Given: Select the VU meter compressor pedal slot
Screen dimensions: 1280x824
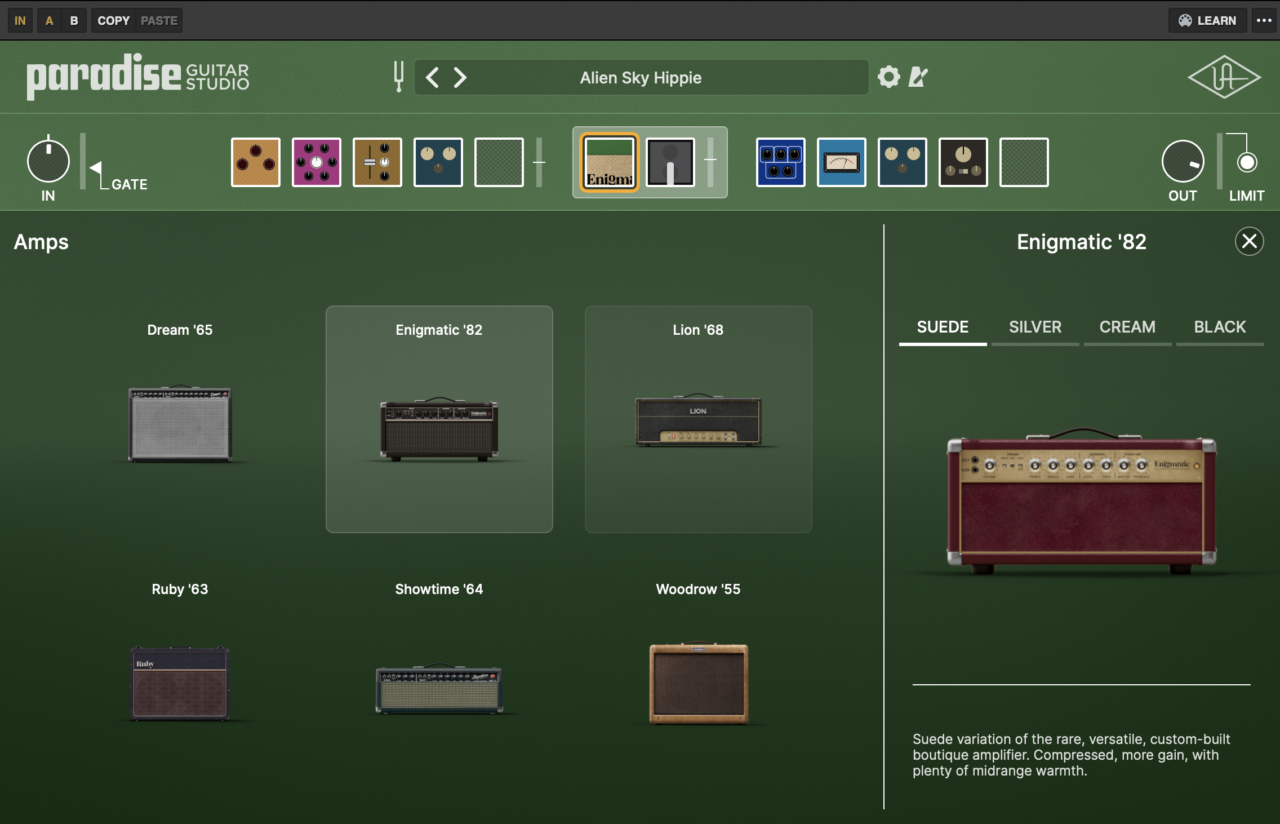Looking at the screenshot, I should [x=842, y=162].
